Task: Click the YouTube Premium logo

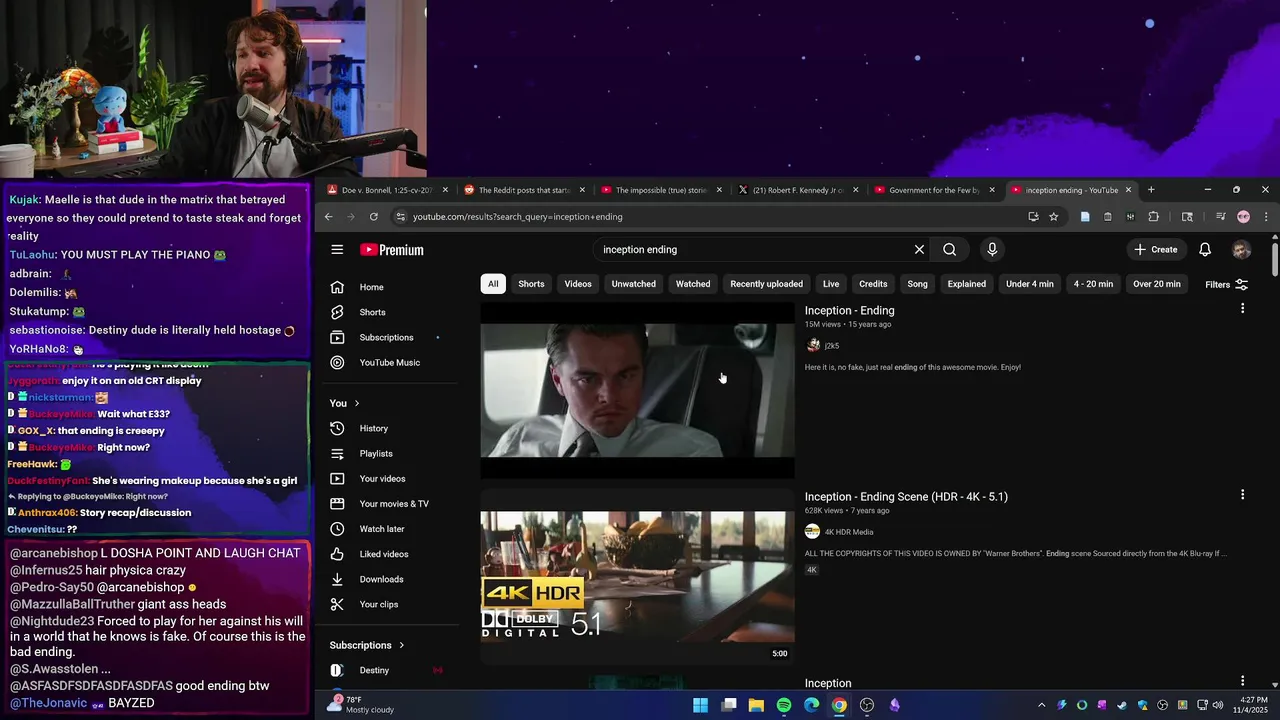Action: [392, 250]
